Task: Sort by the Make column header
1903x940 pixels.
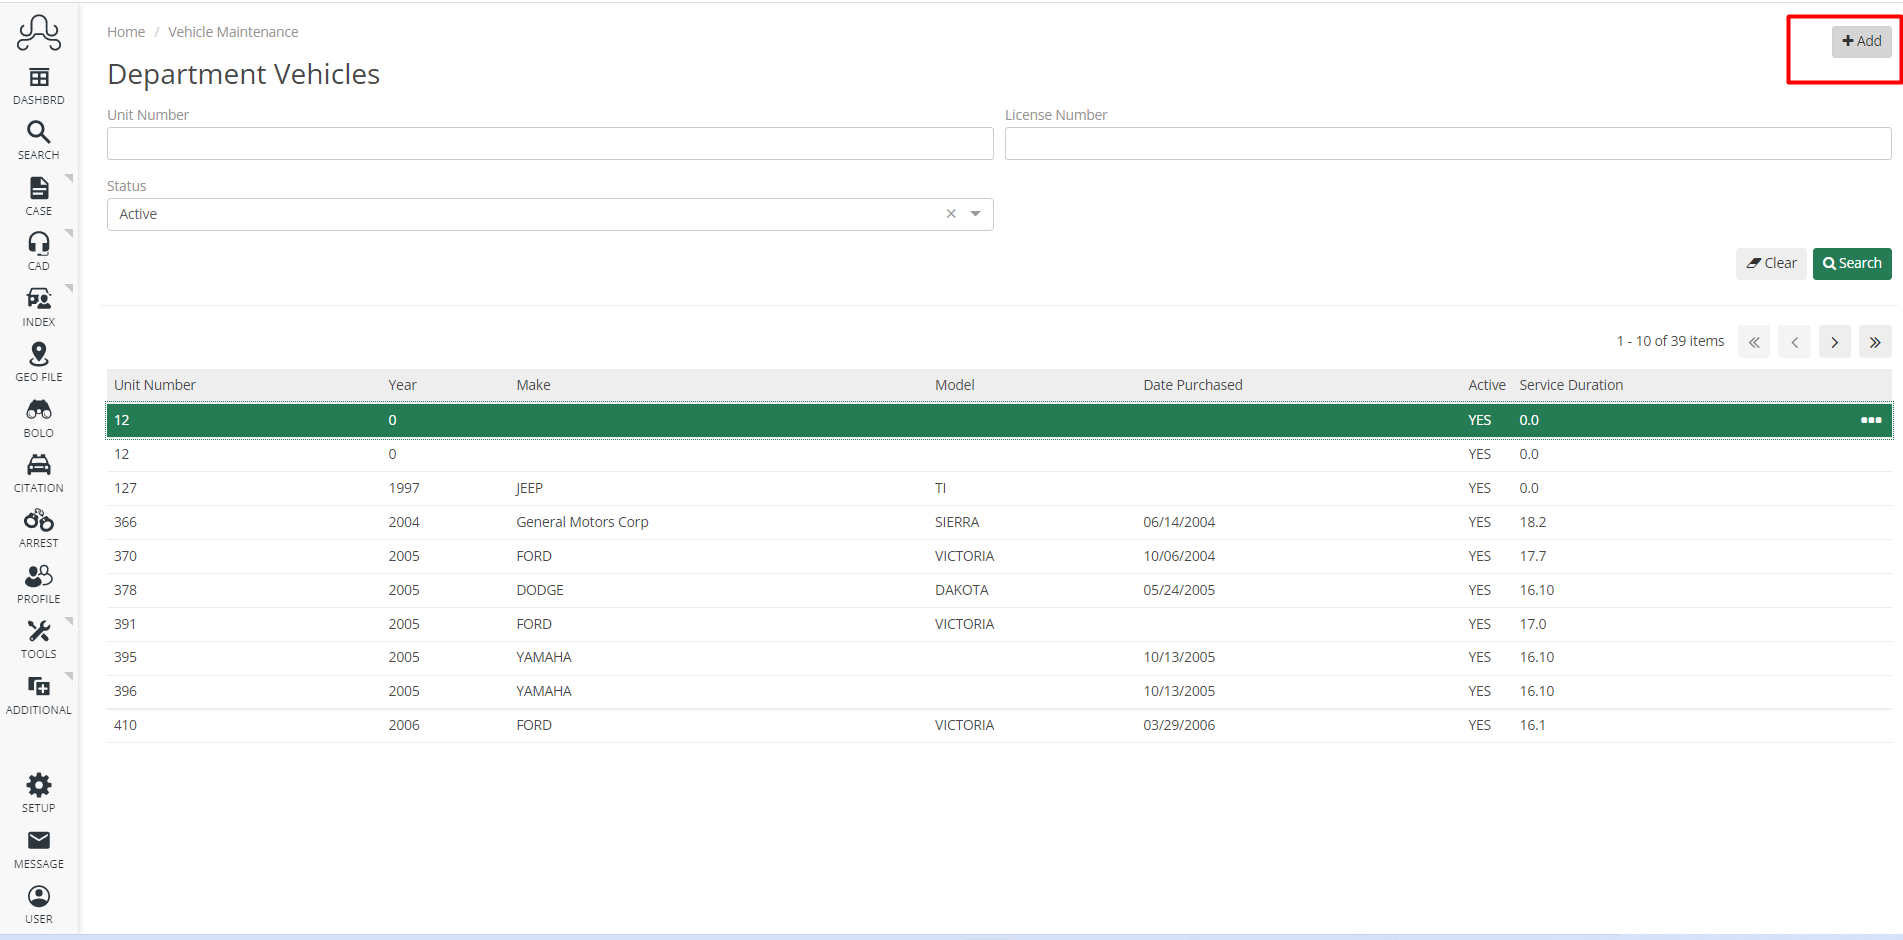Action: click(x=534, y=385)
